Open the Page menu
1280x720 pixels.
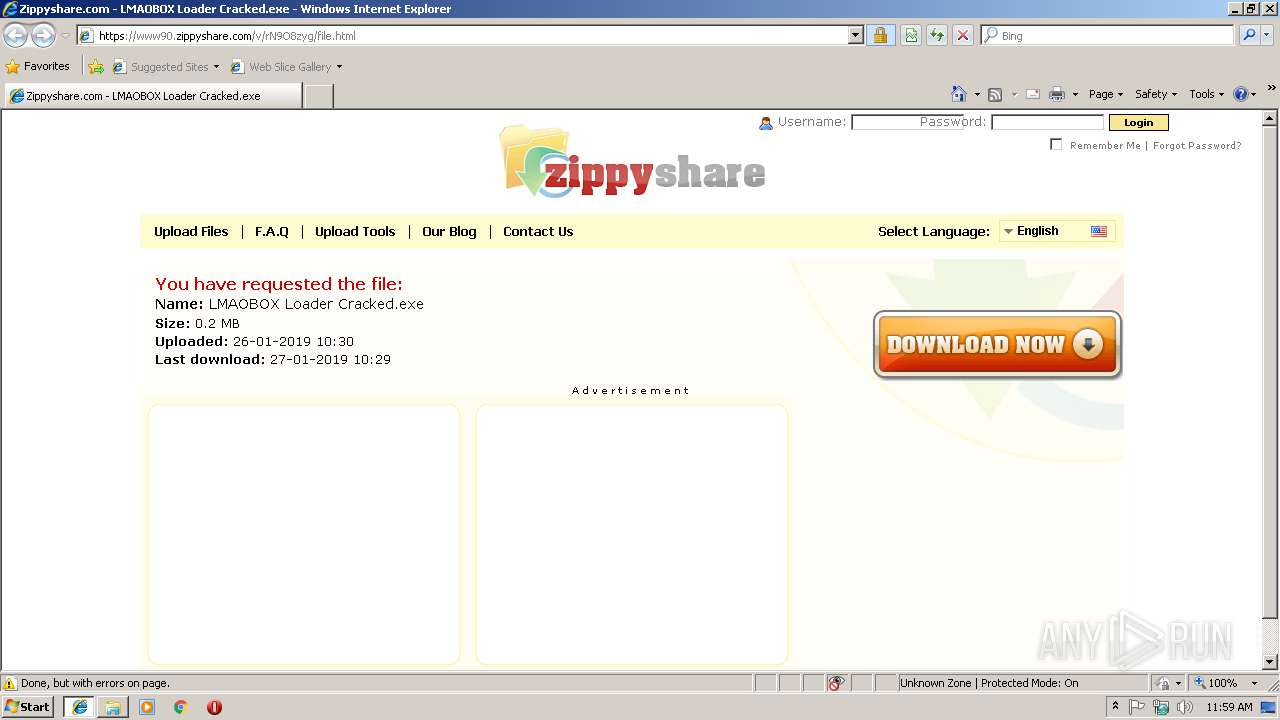point(1106,94)
